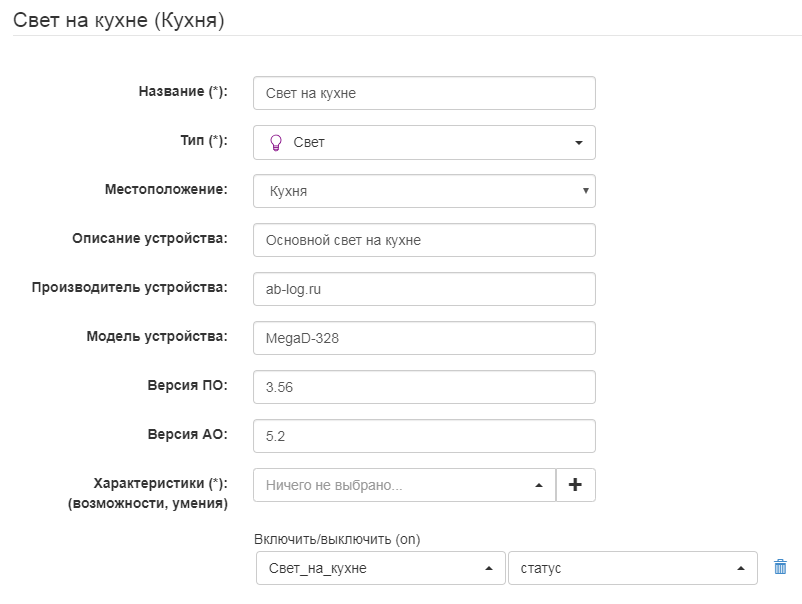Click the Кухня value in Местоположение field

point(290,190)
